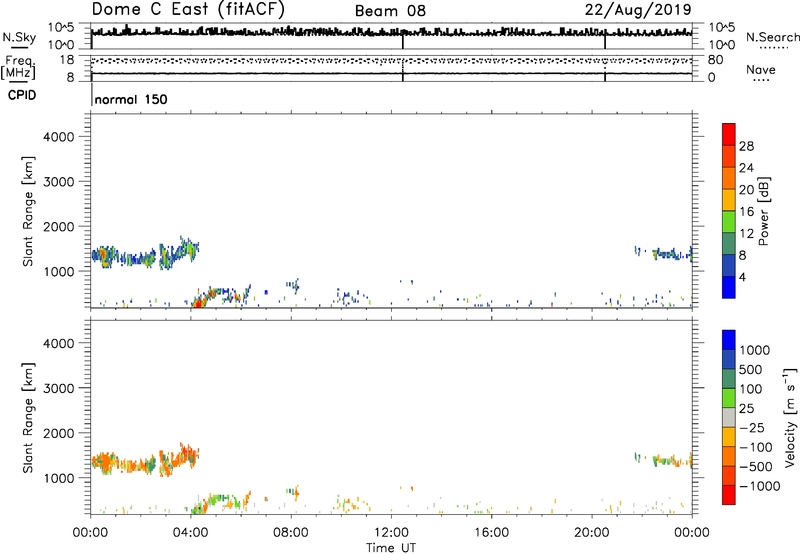Click the 'Slant Range [km]' label of power panel

click(28, 211)
